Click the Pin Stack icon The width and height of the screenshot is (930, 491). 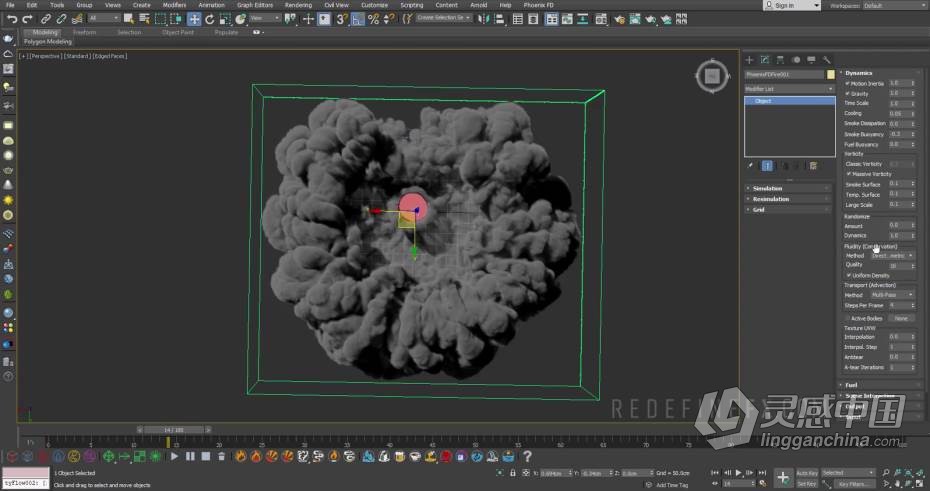click(750, 166)
